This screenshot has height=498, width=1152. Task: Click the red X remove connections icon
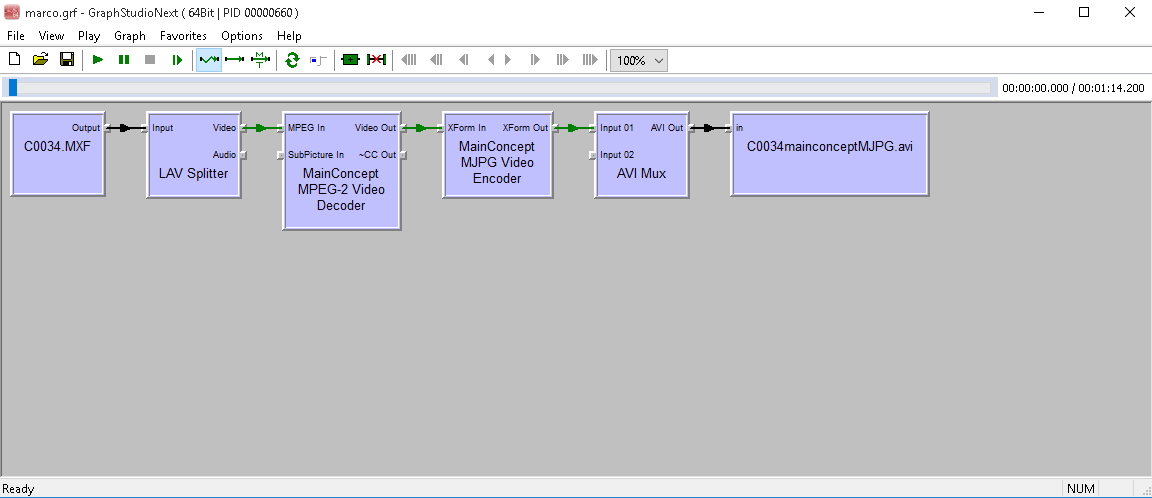(376, 60)
